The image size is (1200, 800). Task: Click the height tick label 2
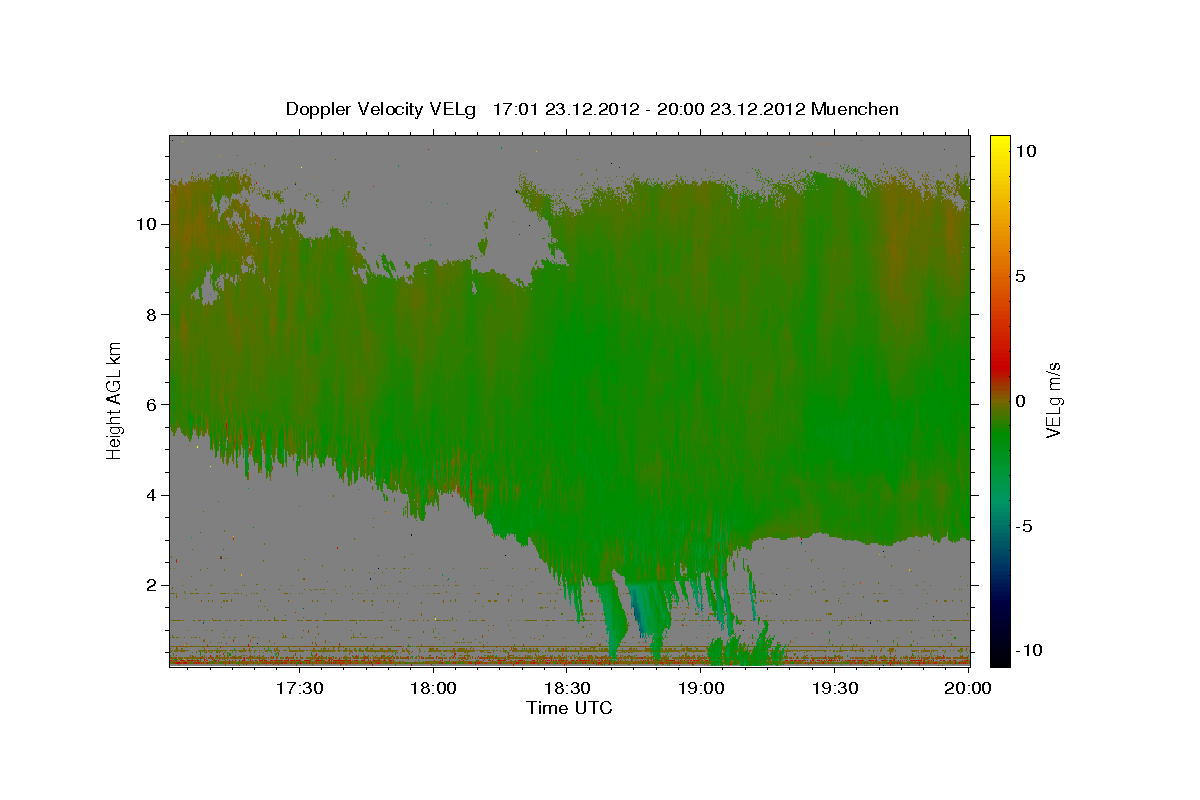point(151,585)
